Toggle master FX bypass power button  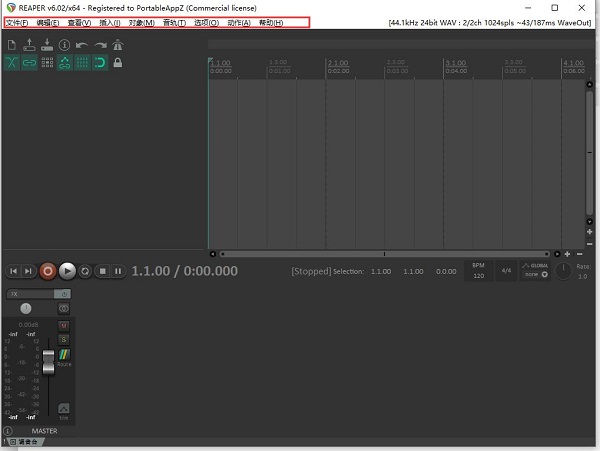[64, 294]
